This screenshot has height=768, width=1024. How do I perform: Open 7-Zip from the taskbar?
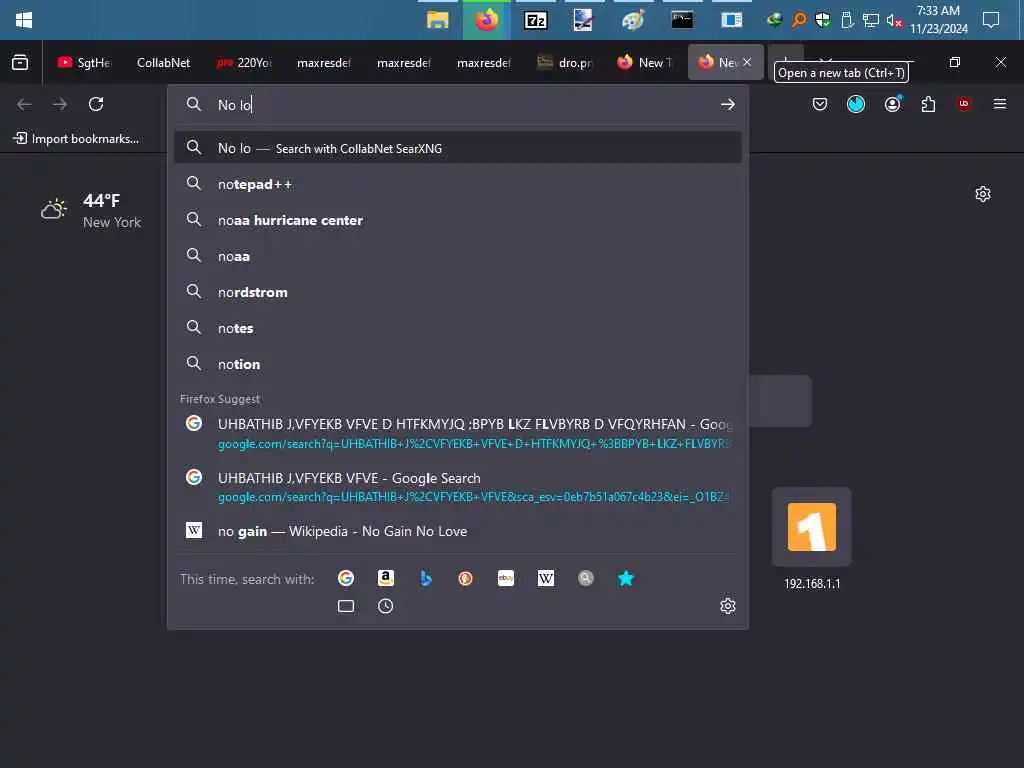click(536, 20)
